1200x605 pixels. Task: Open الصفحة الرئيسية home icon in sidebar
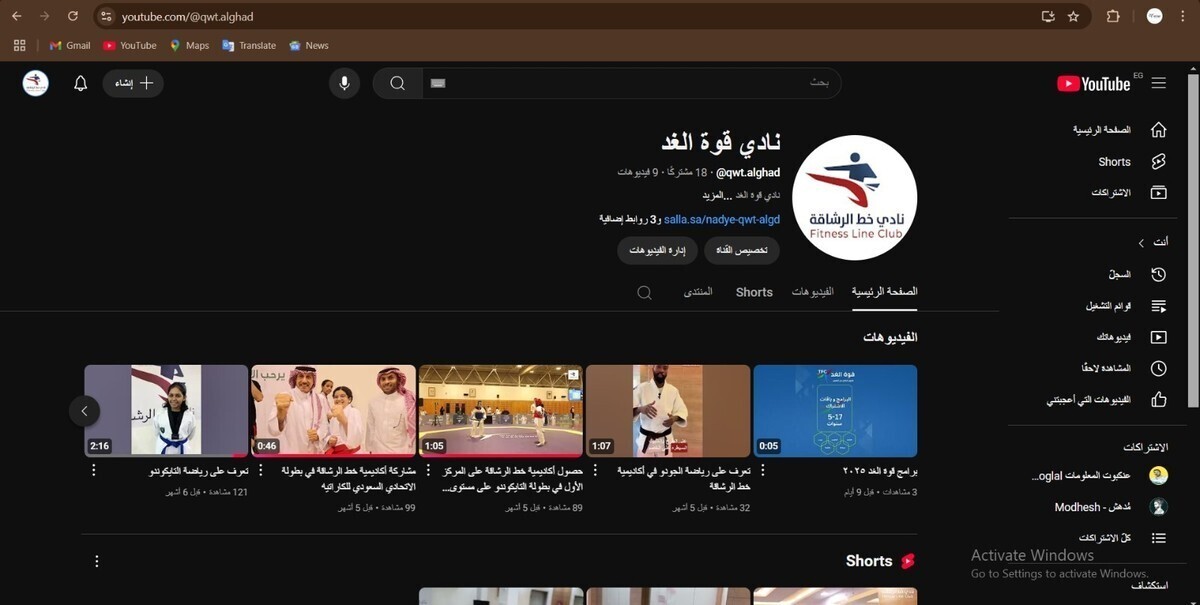pyautogui.click(x=1158, y=129)
